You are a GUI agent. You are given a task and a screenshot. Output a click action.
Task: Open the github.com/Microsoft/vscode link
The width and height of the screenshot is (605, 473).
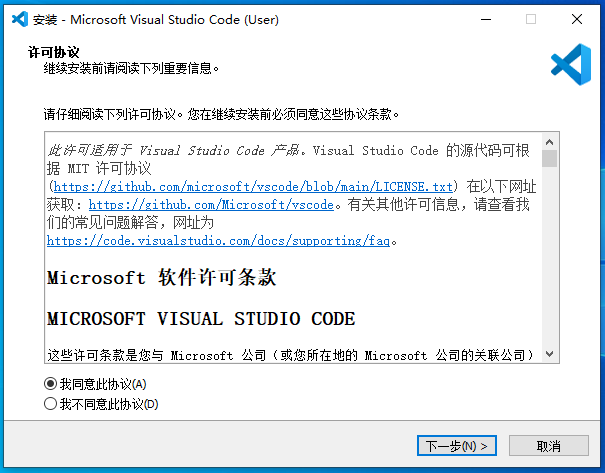(211, 204)
